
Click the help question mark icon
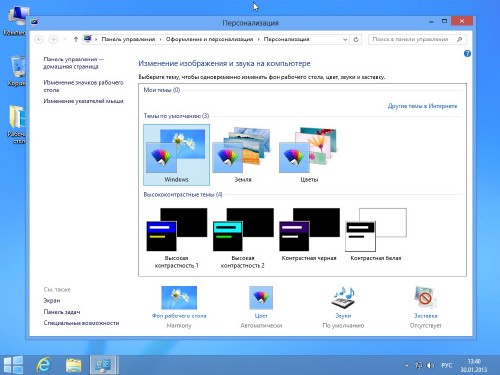467,54
